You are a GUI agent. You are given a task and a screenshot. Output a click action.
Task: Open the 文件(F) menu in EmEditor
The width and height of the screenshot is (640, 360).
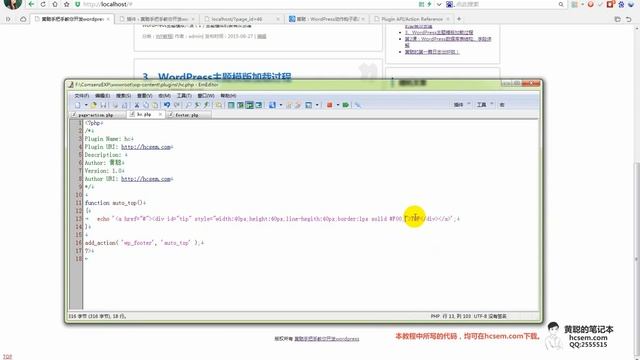[x=82, y=96]
